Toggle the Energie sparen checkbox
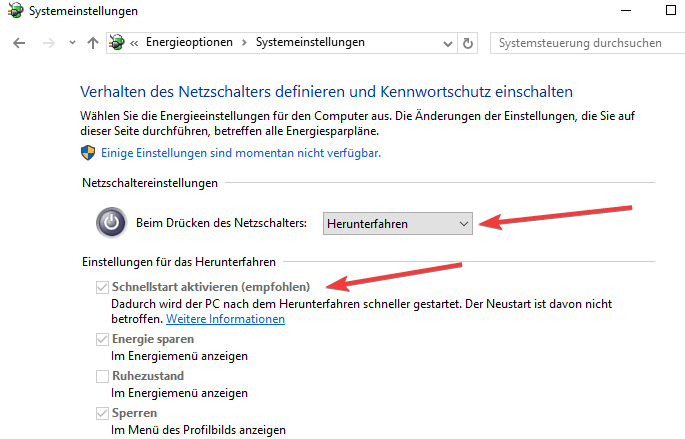This screenshot has width=685, height=439. pyautogui.click(x=102, y=339)
